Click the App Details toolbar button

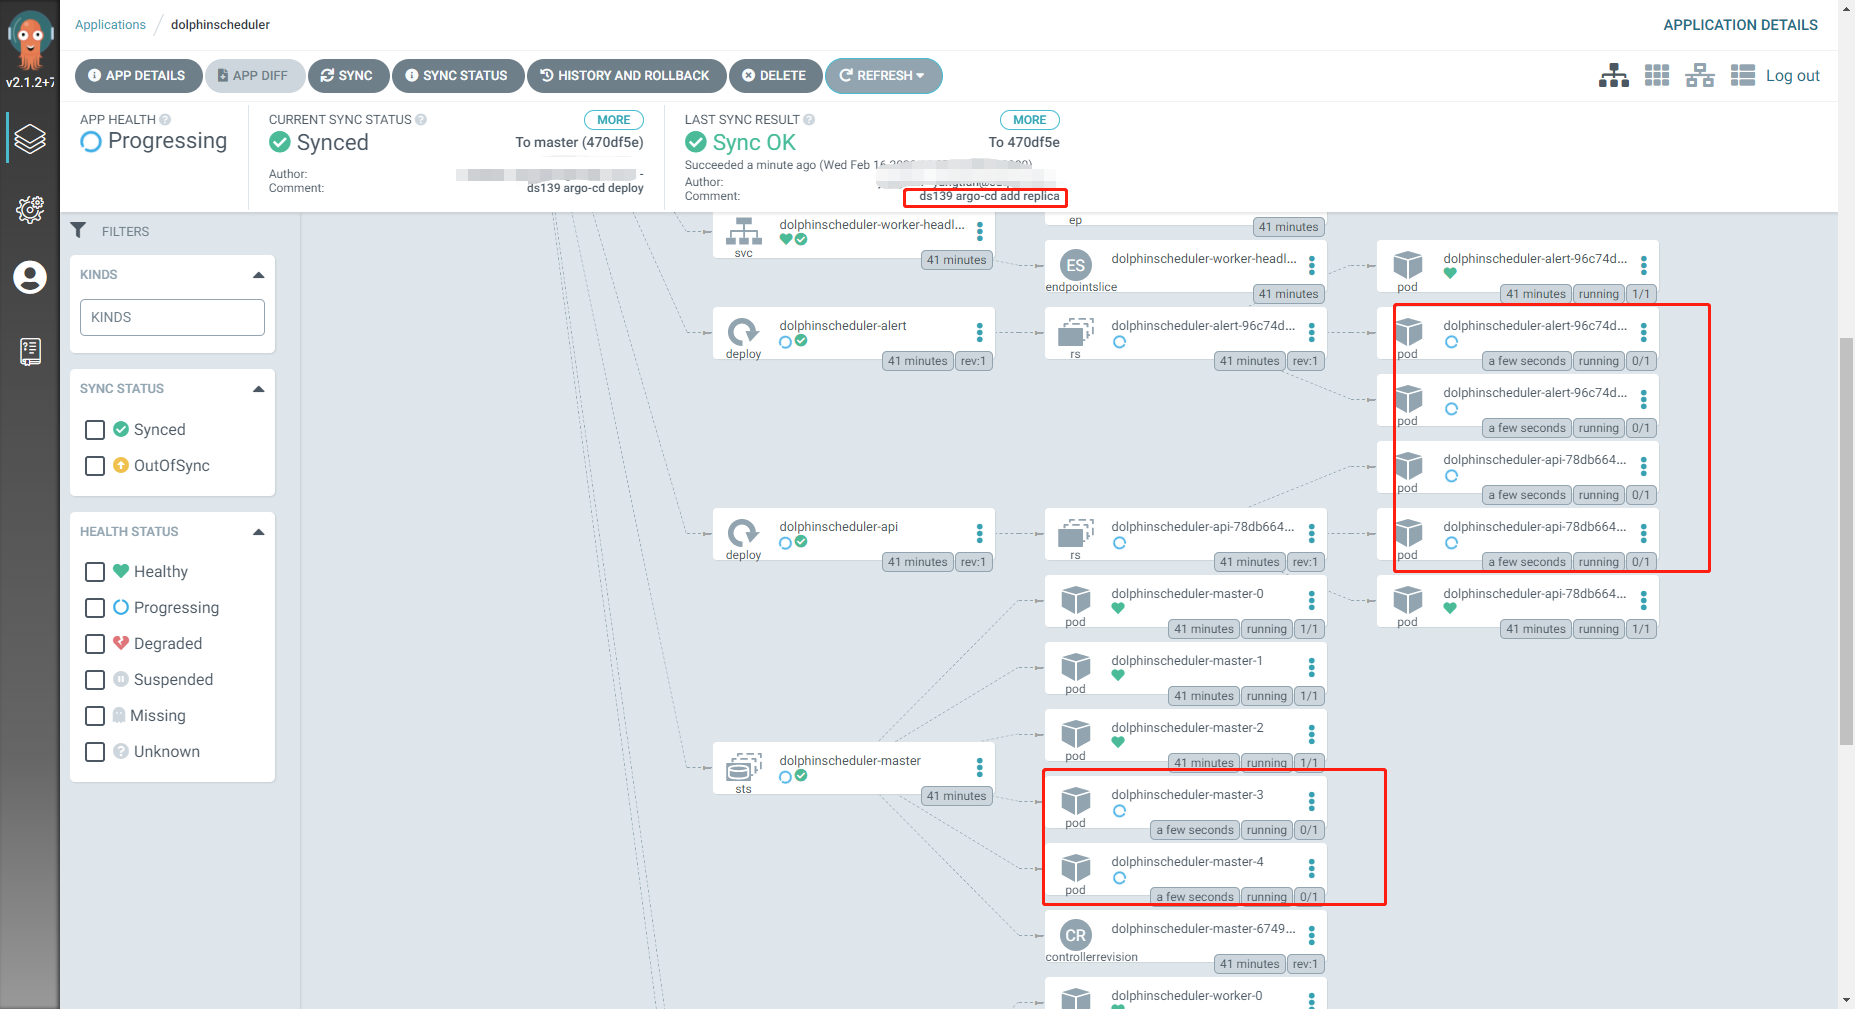pyautogui.click(x=137, y=76)
